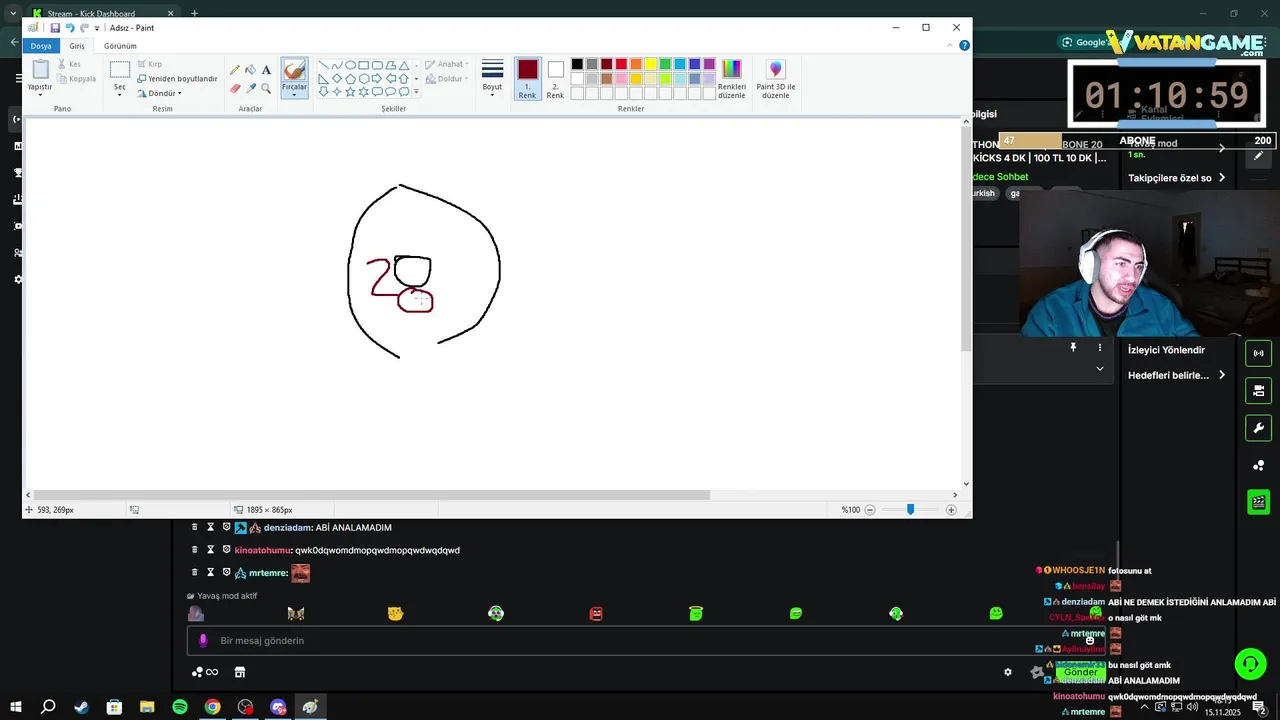The image size is (1280, 720).
Task: Switch to the Giriş ribbon tab
Action: (x=77, y=46)
